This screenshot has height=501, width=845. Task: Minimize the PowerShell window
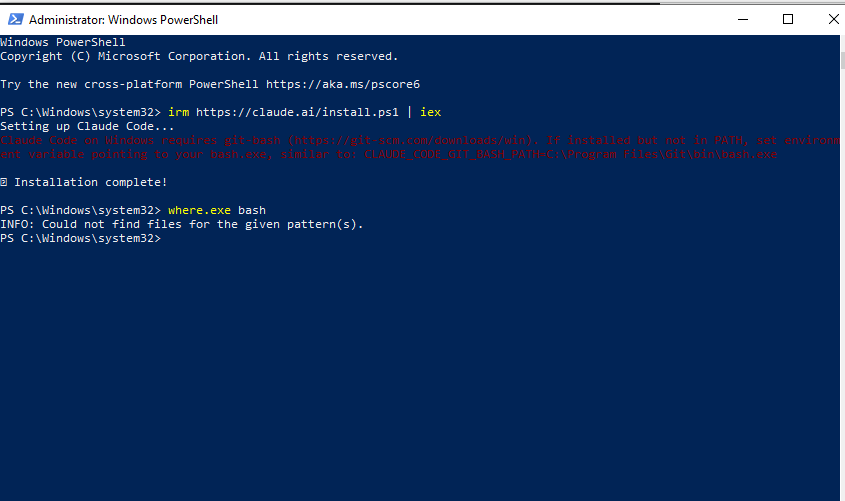pos(742,19)
